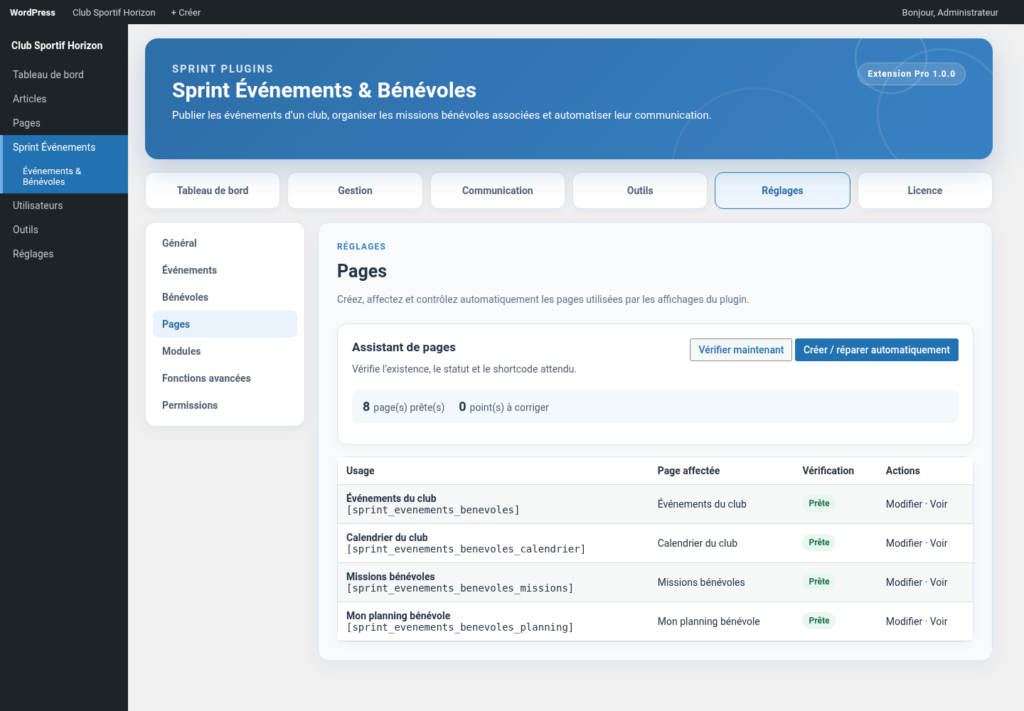Open Modules settings section

click(x=225, y=351)
